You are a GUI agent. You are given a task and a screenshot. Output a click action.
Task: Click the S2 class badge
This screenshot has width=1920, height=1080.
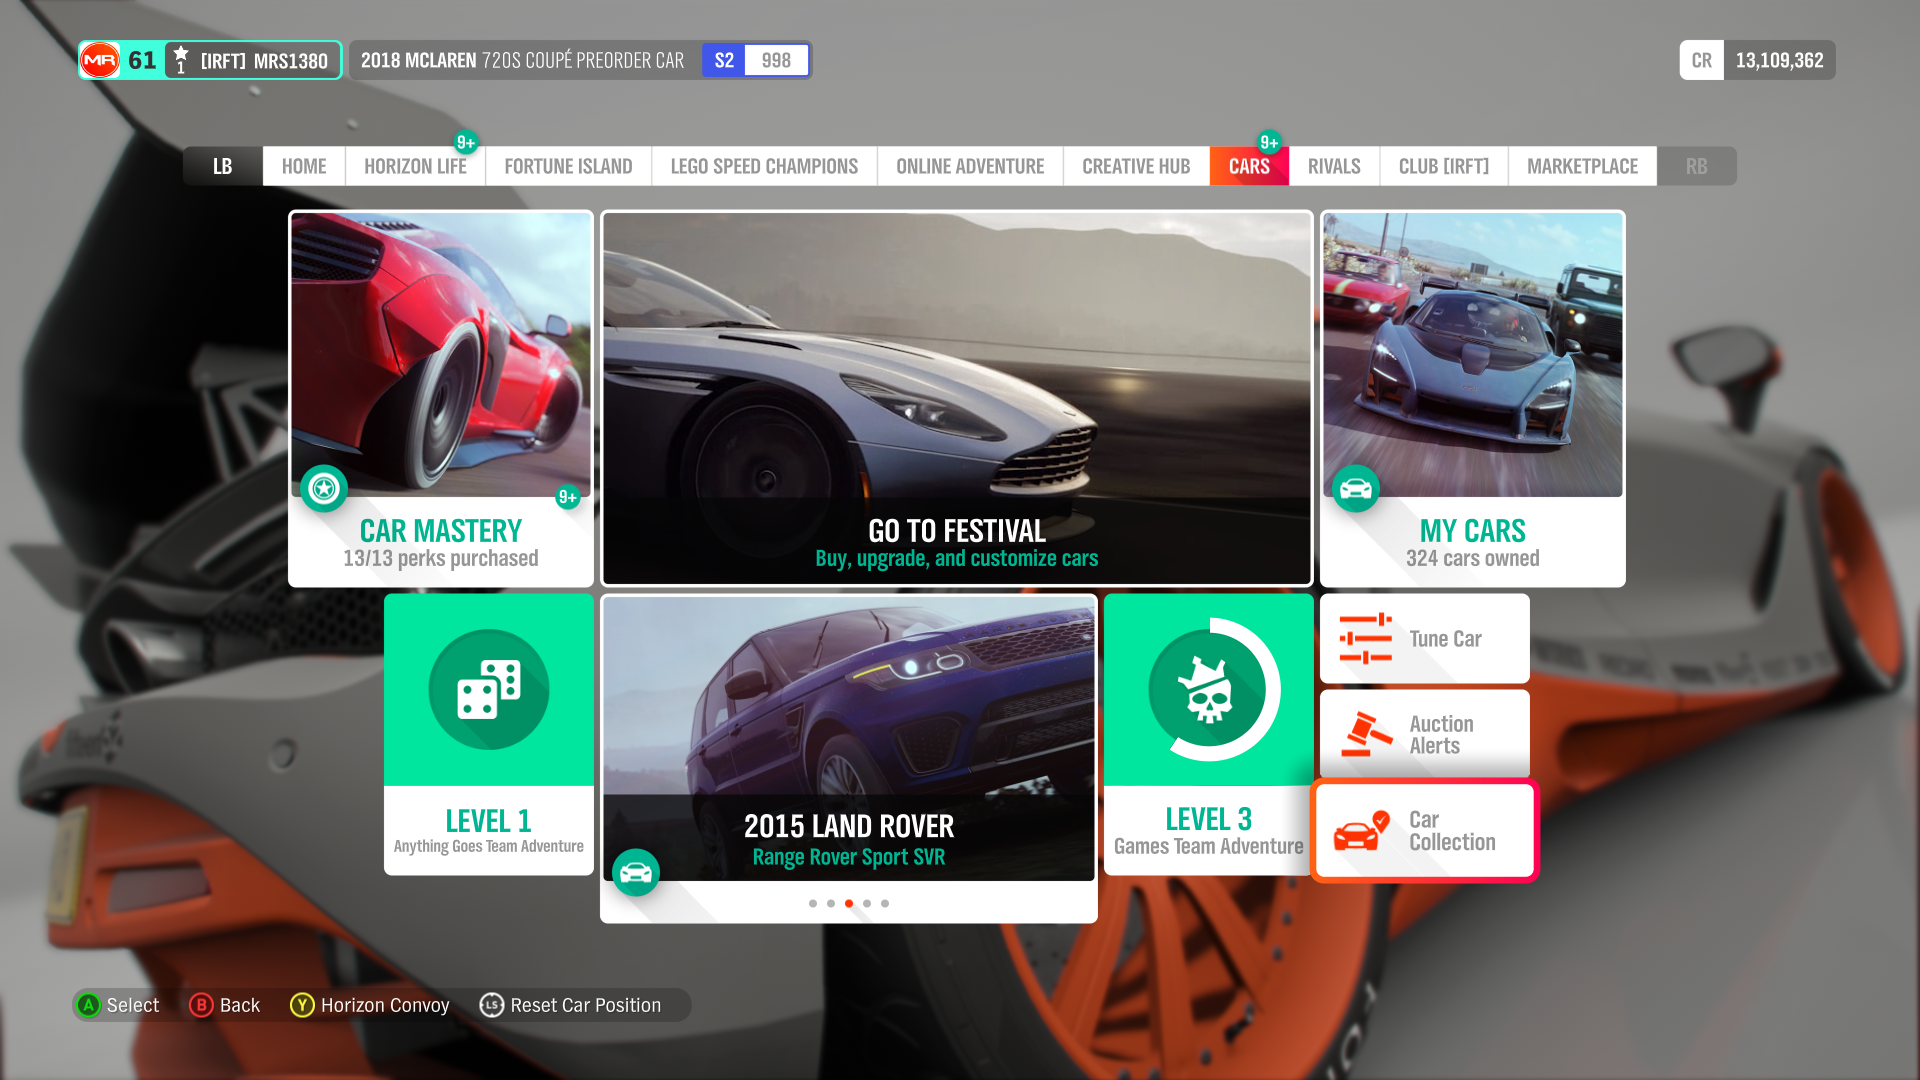pyautogui.click(x=724, y=60)
